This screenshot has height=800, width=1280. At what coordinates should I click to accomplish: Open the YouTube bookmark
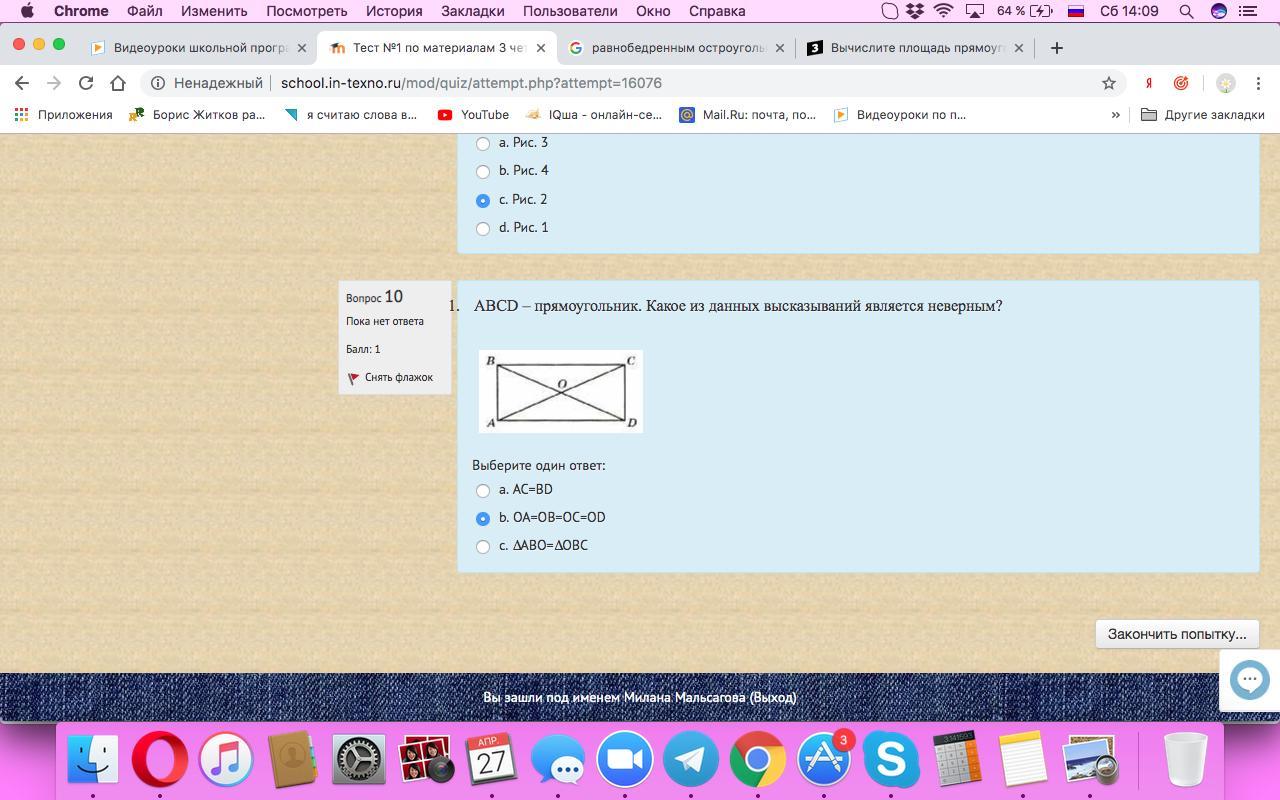474,115
